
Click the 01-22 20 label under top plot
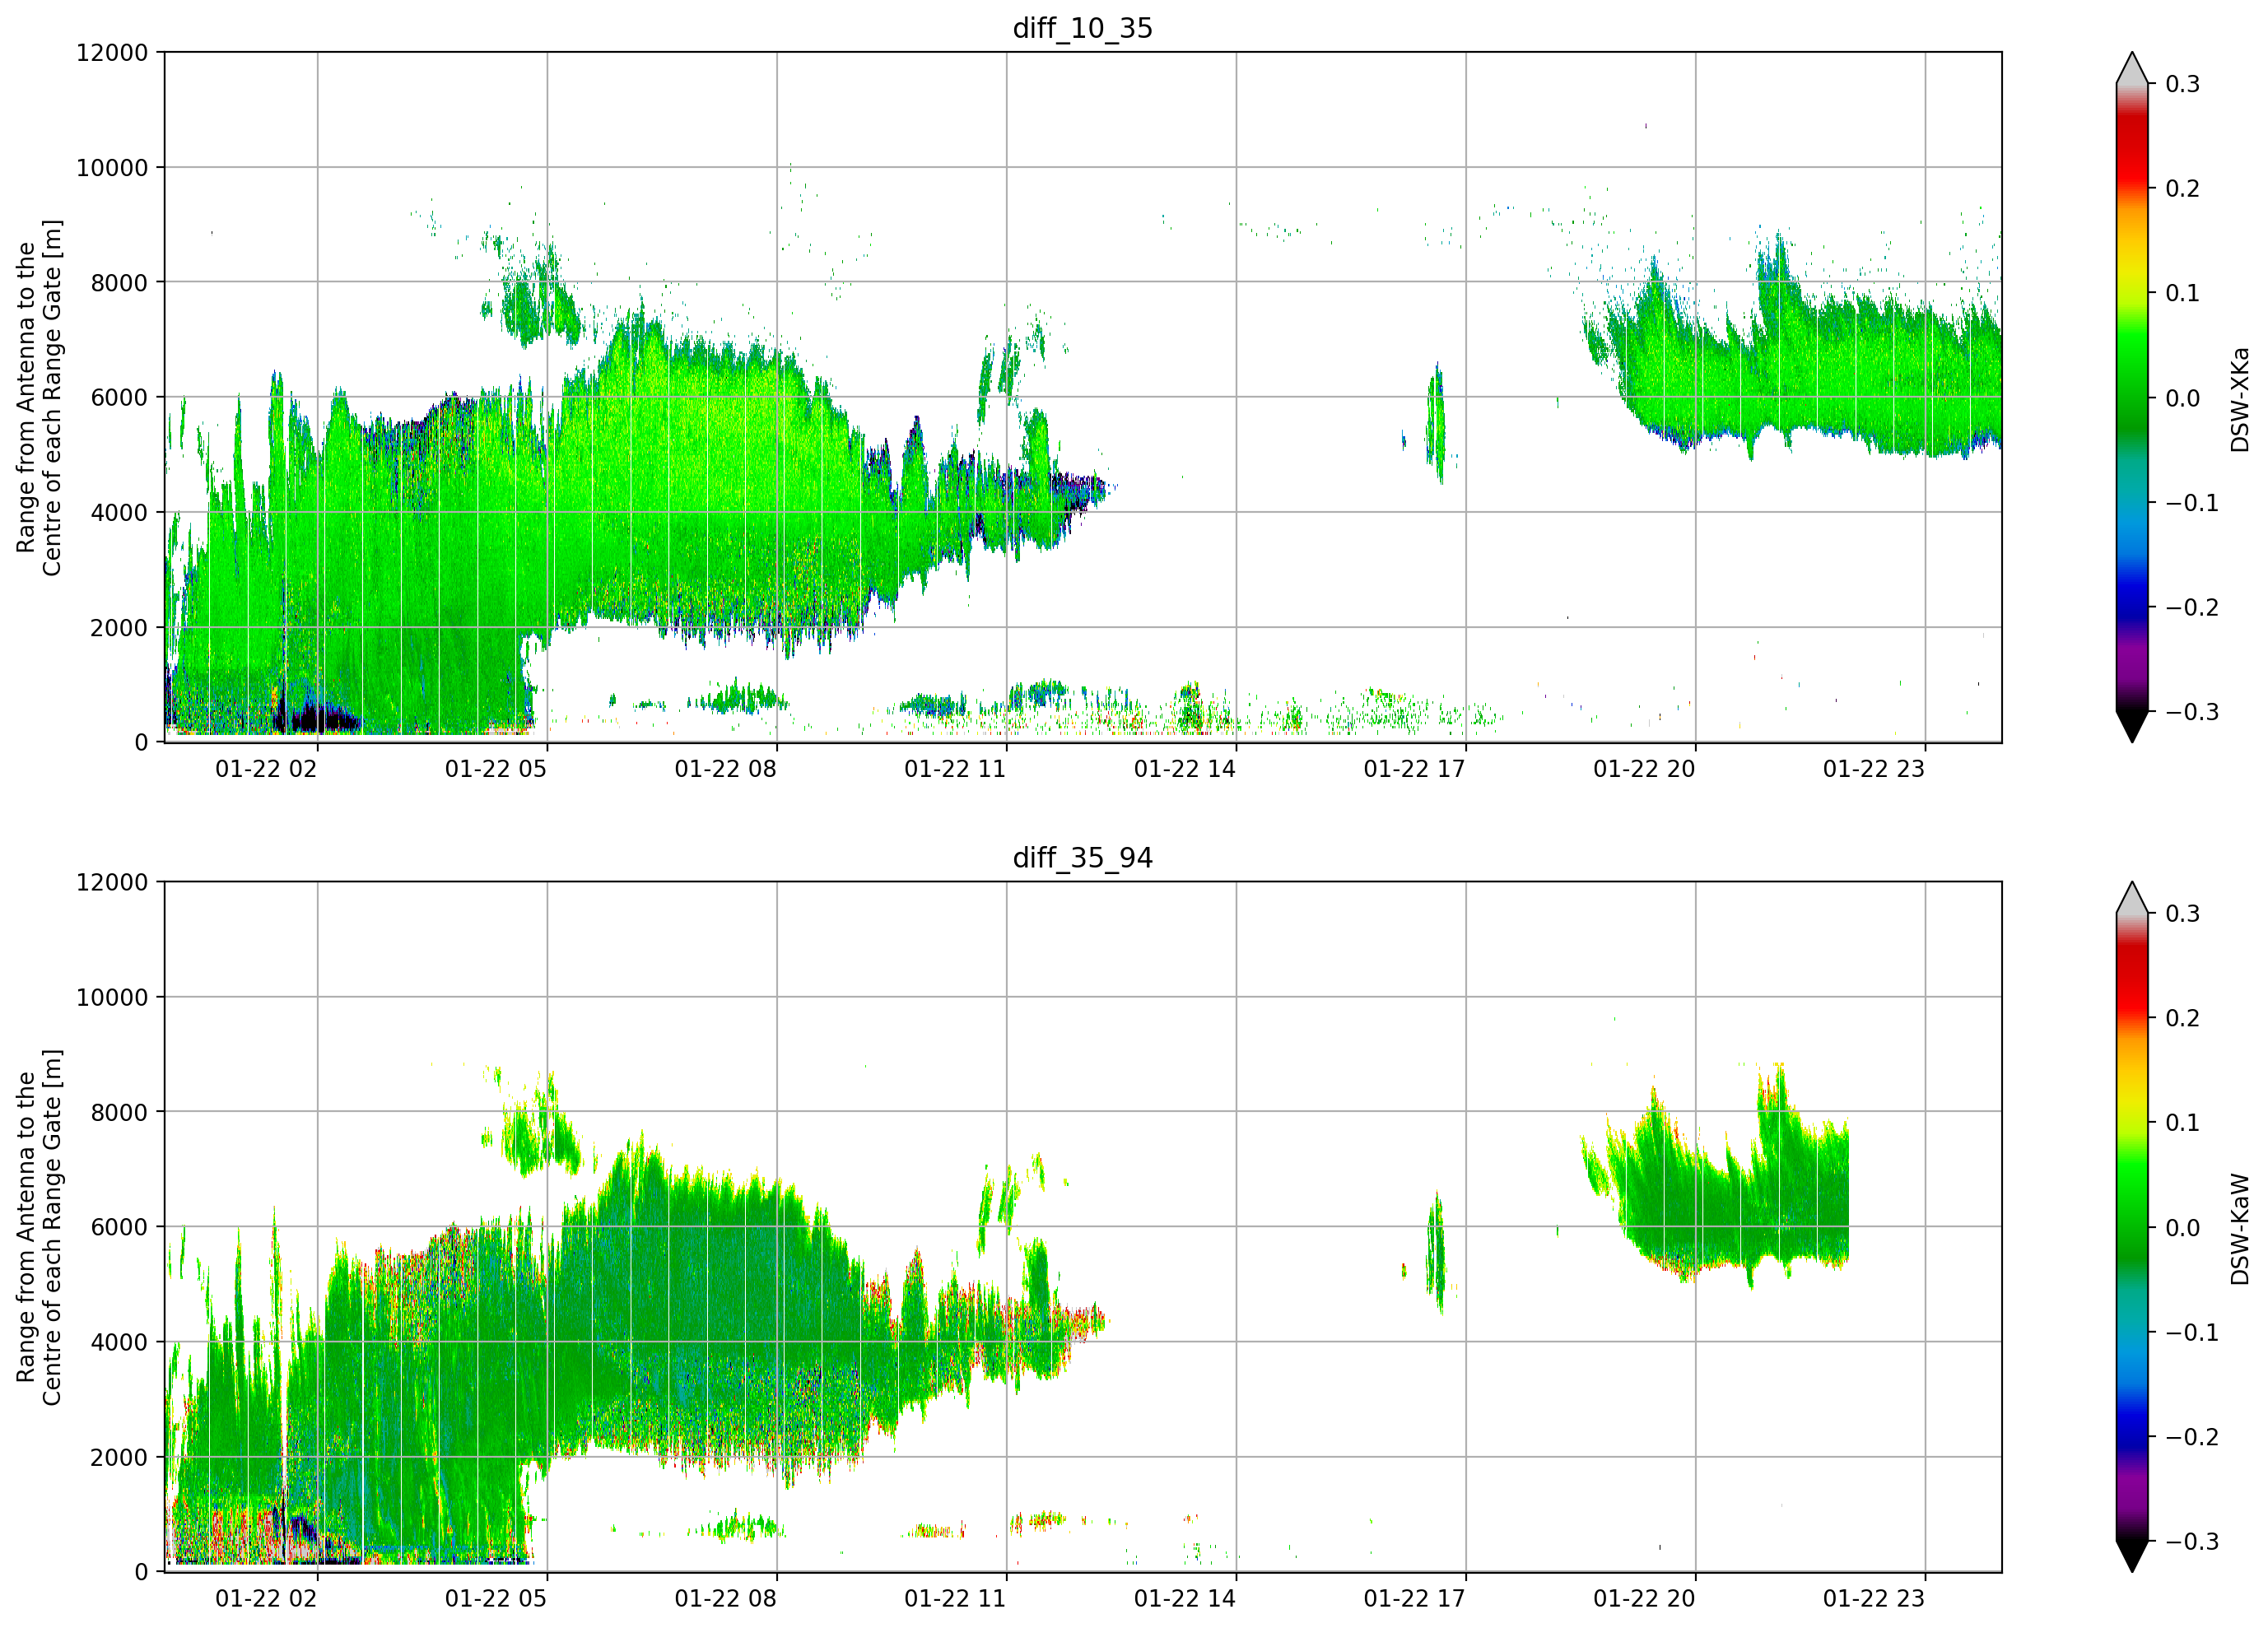pyautogui.click(x=1644, y=769)
